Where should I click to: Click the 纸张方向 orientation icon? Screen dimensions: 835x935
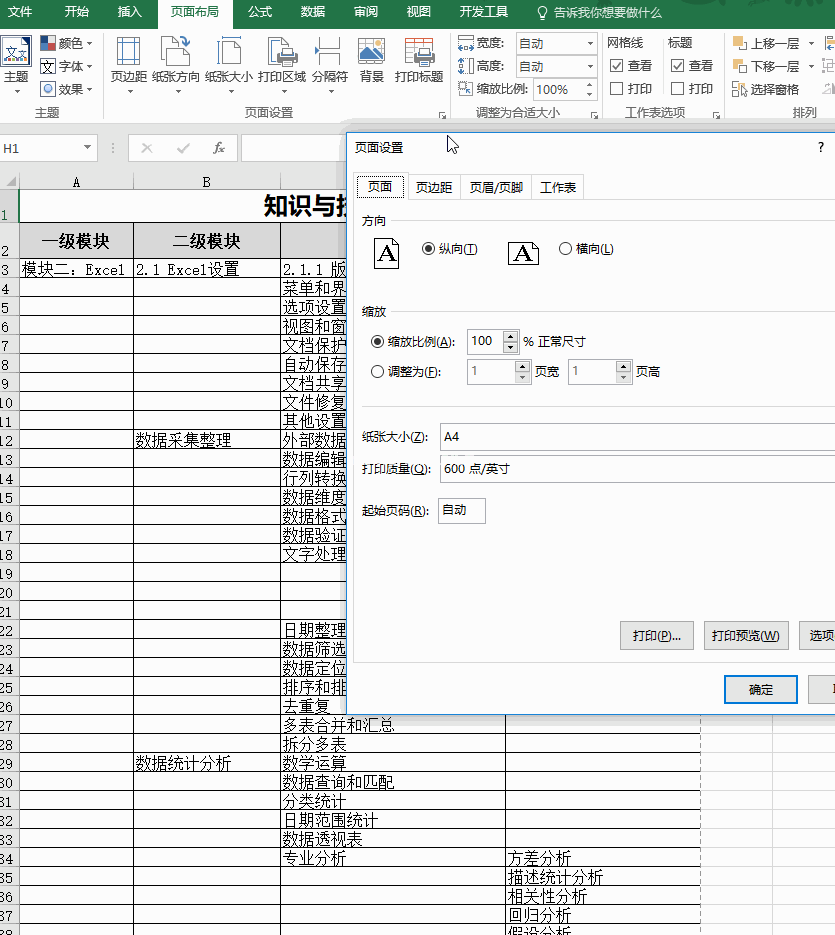pyautogui.click(x=176, y=60)
